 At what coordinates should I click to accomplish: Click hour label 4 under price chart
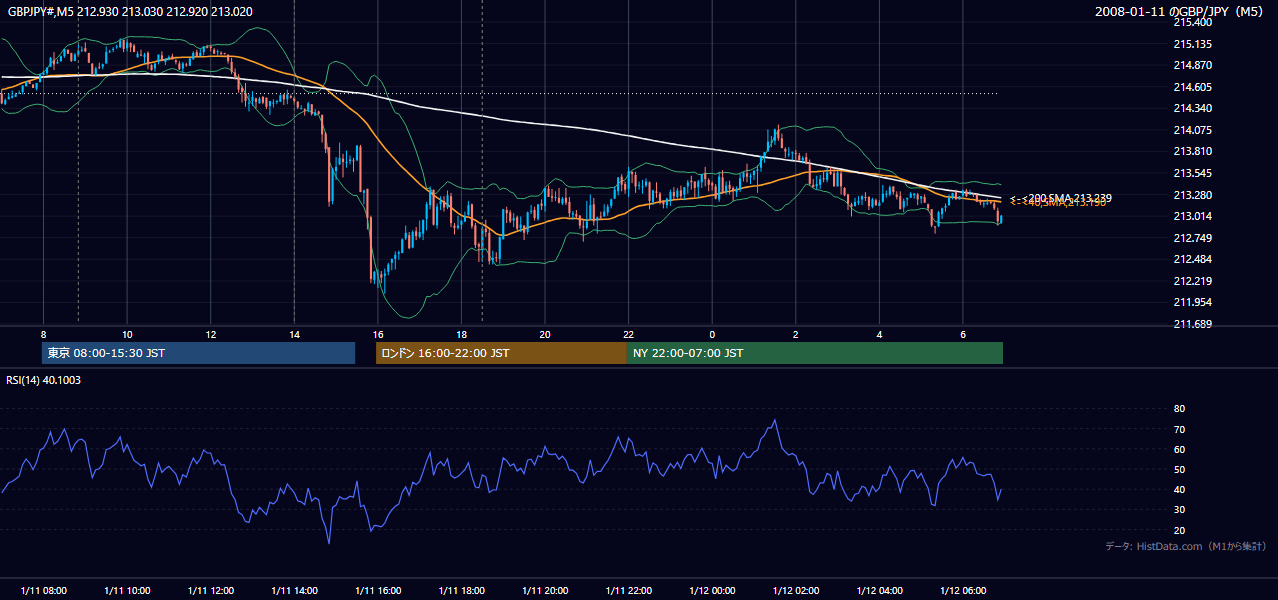pos(879,334)
